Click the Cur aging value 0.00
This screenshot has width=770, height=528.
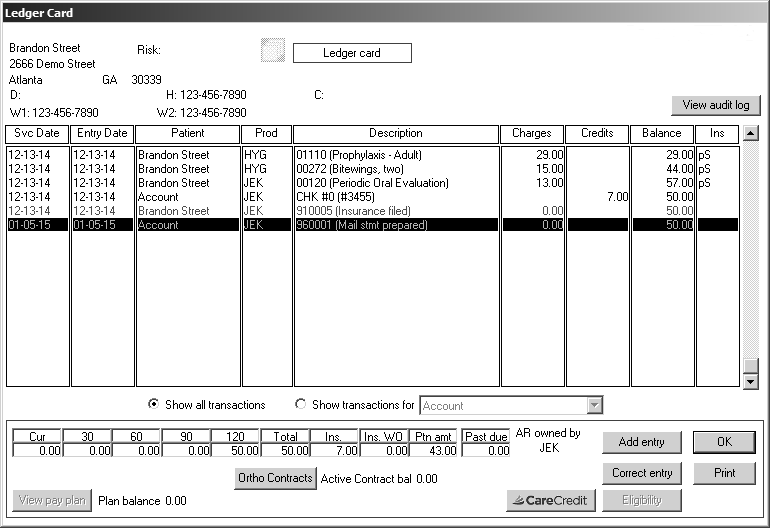(x=37, y=450)
